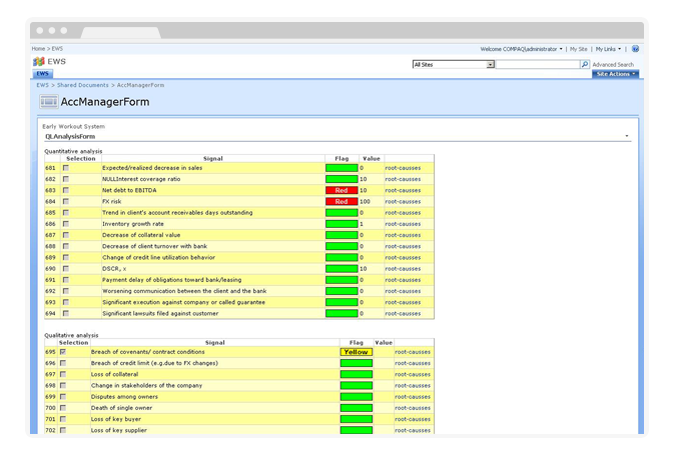Click 'Decrease of collateral value' signal text
This screenshot has width=674, height=455.
141,235
